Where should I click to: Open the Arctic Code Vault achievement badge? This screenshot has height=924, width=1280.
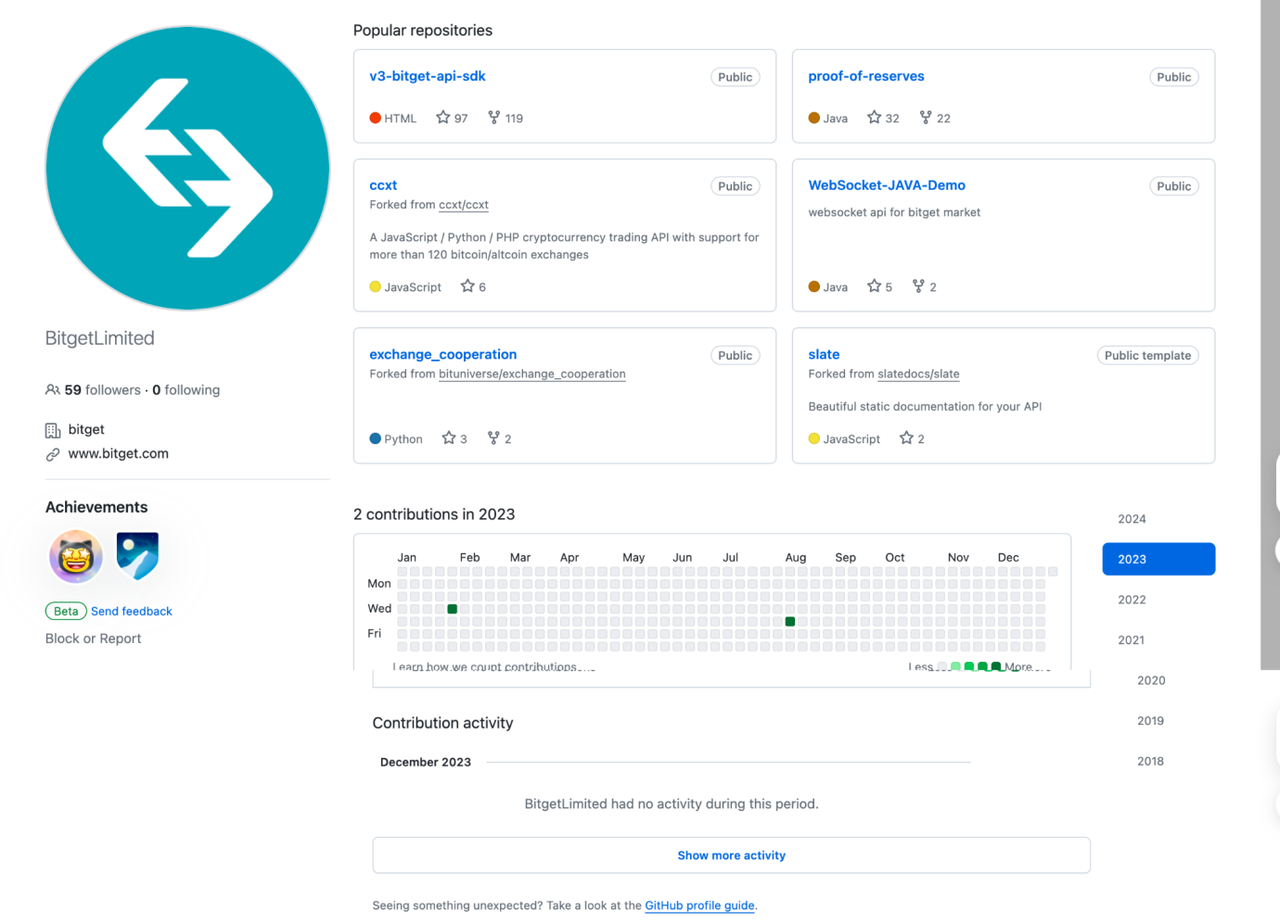(137, 557)
